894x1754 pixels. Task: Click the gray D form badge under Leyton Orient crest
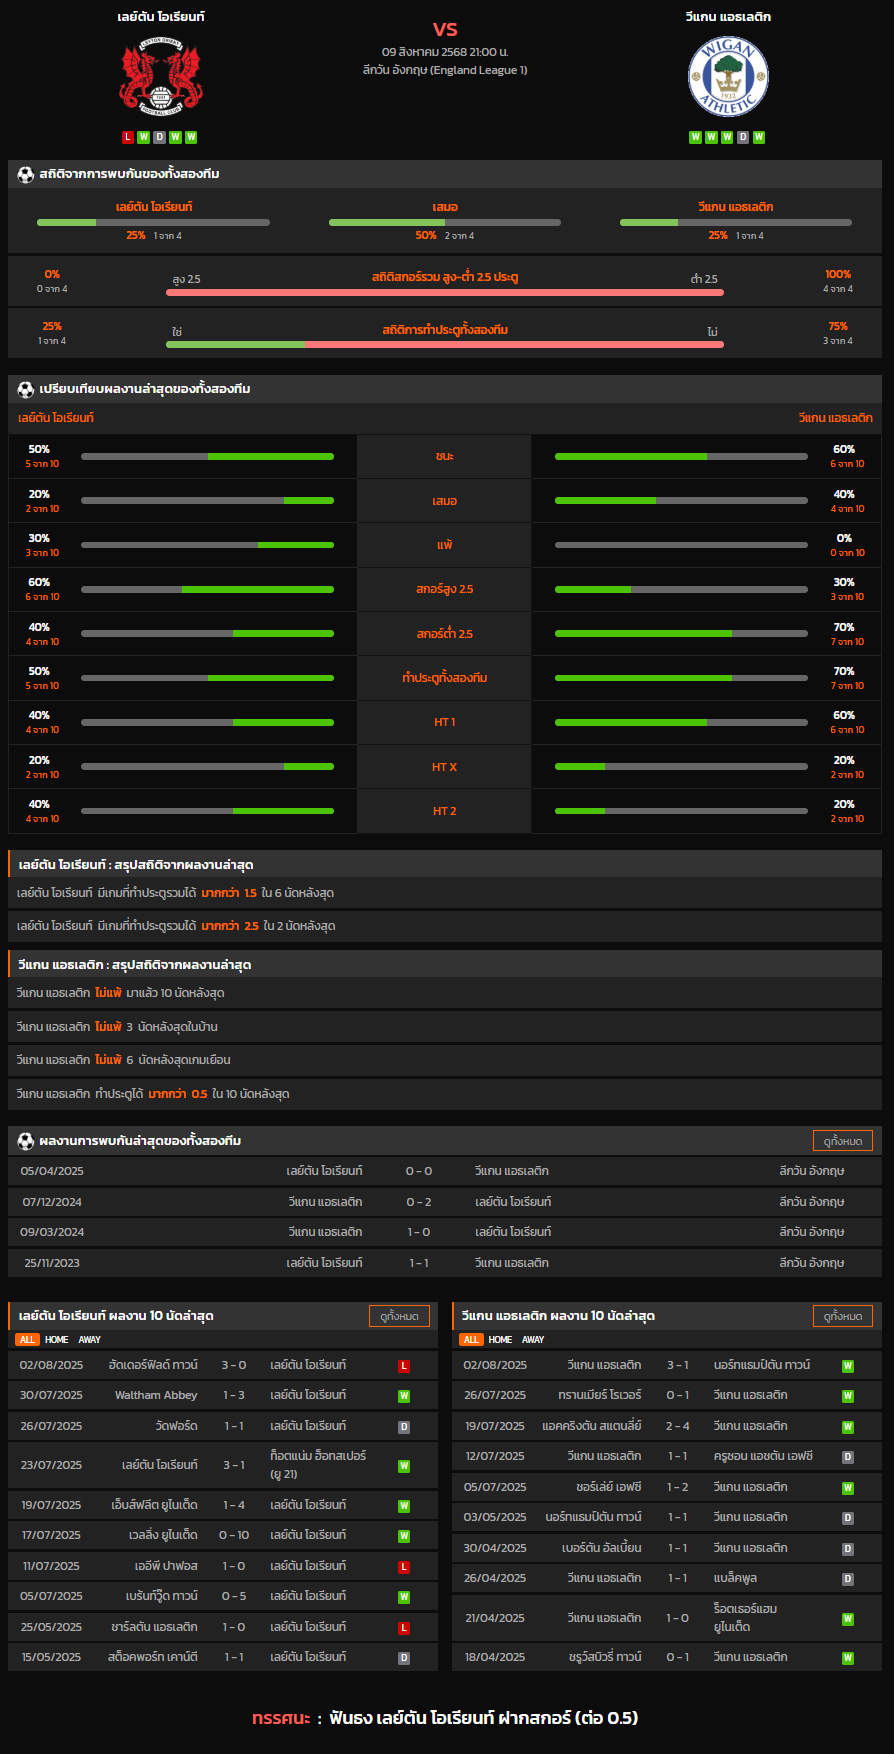point(160,137)
